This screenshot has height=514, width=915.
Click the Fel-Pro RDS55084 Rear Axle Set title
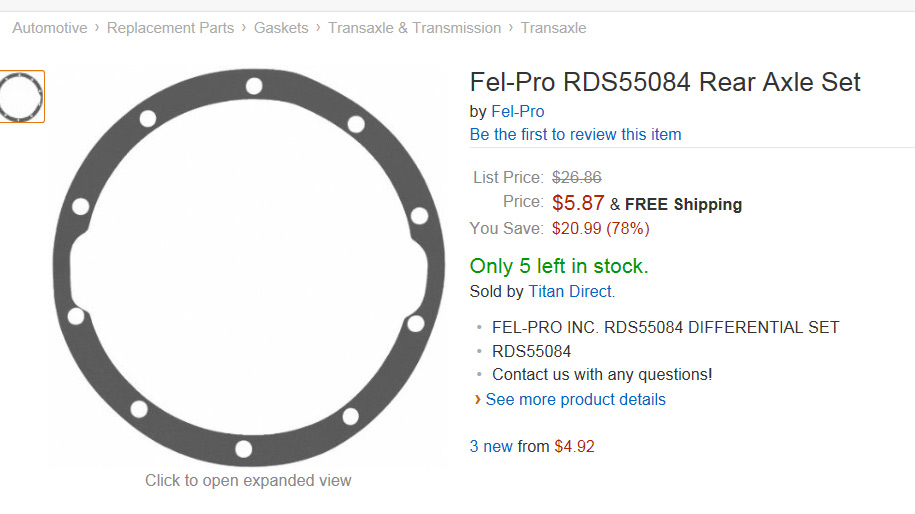(x=665, y=82)
